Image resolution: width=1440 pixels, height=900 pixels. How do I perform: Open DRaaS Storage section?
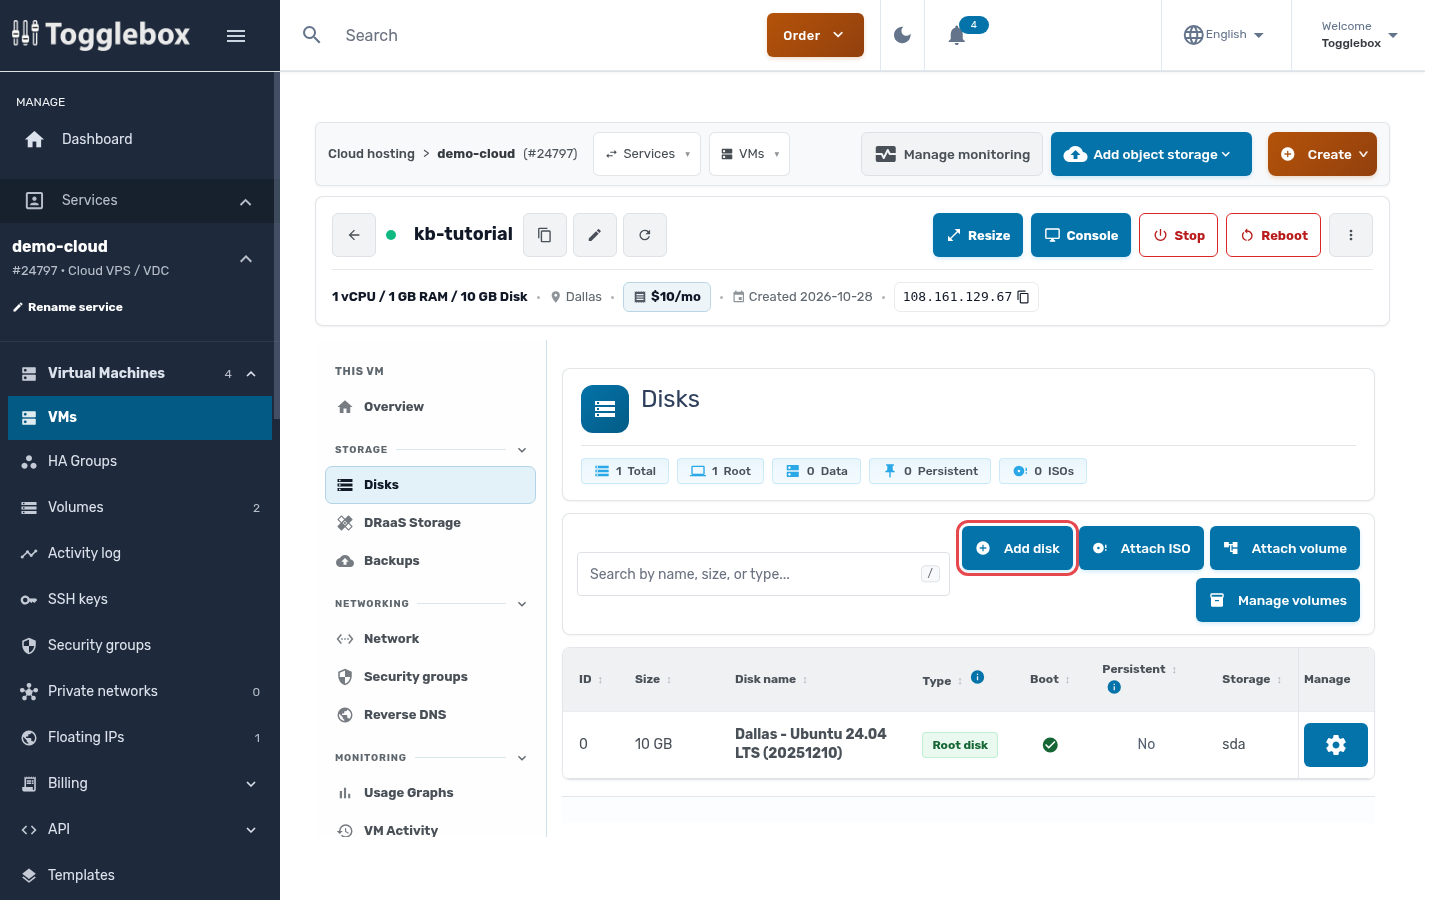point(430,523)
